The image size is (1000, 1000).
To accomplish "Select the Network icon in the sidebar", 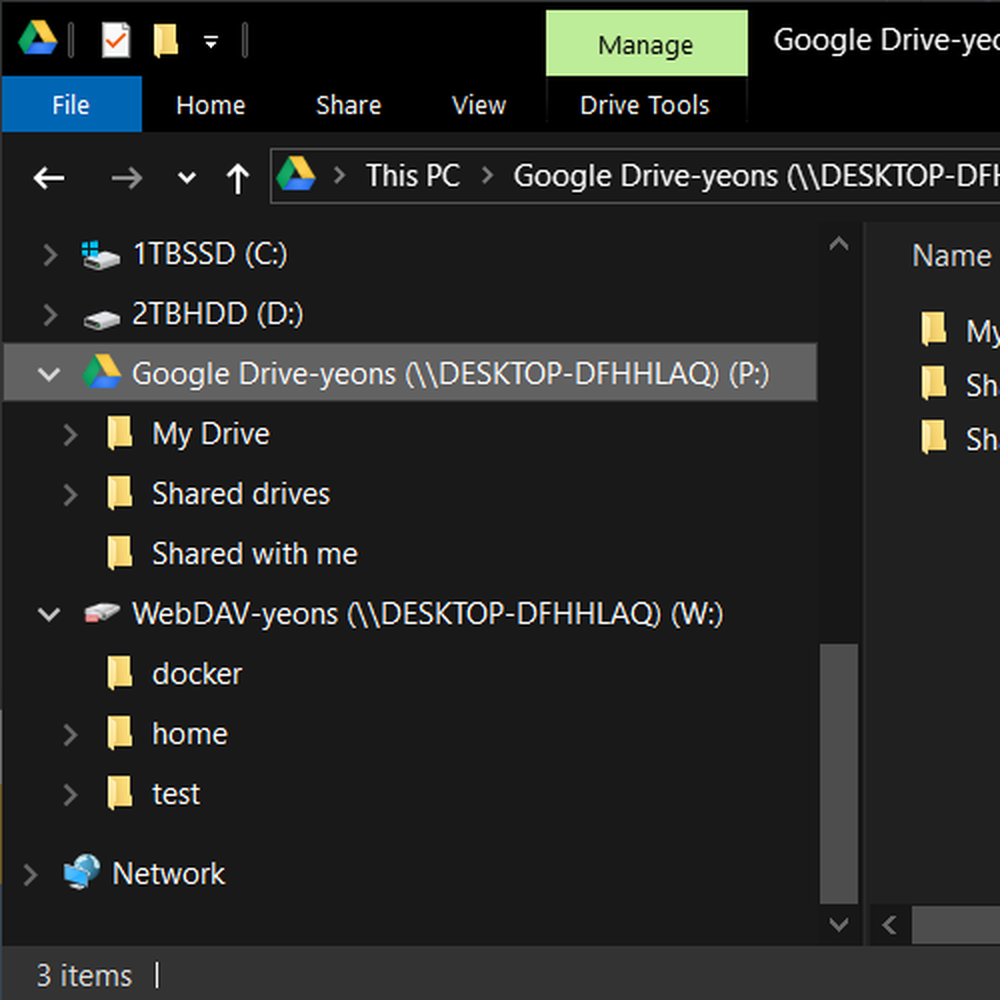I will click(x=84, y=873).
